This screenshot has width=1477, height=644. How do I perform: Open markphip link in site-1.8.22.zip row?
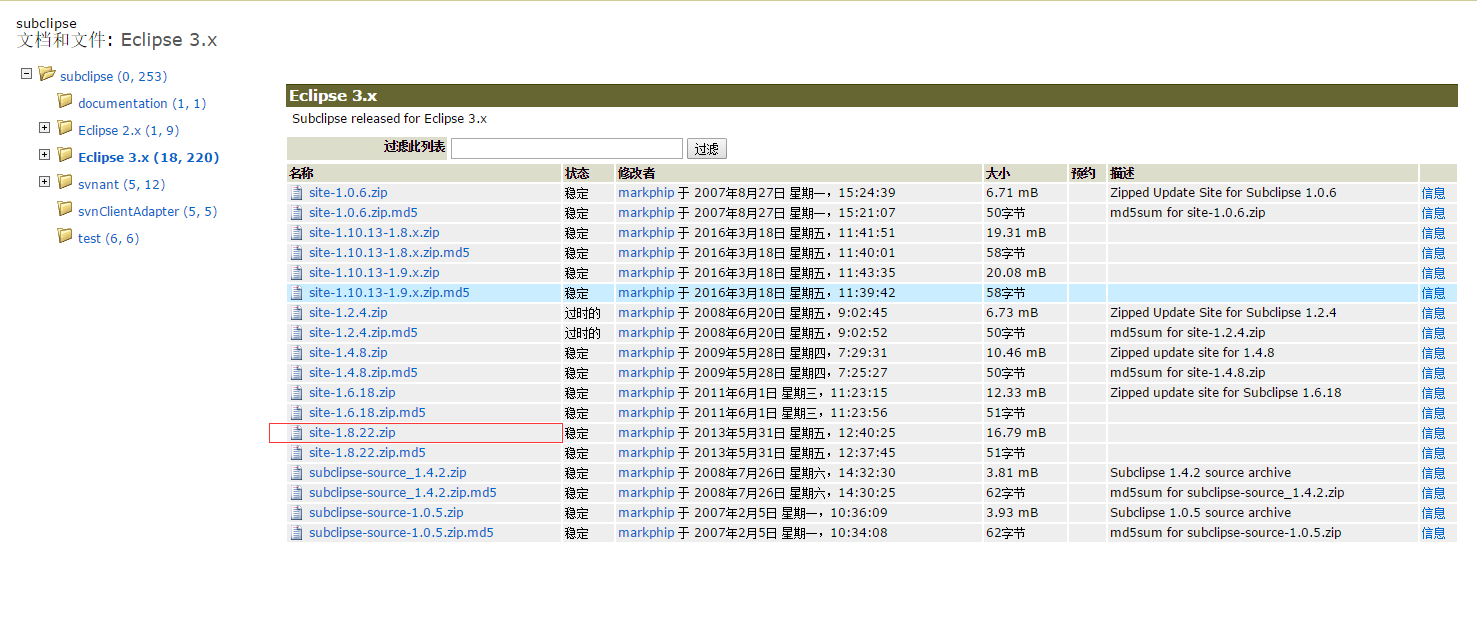pyautogui.click(x=646, y=432)
